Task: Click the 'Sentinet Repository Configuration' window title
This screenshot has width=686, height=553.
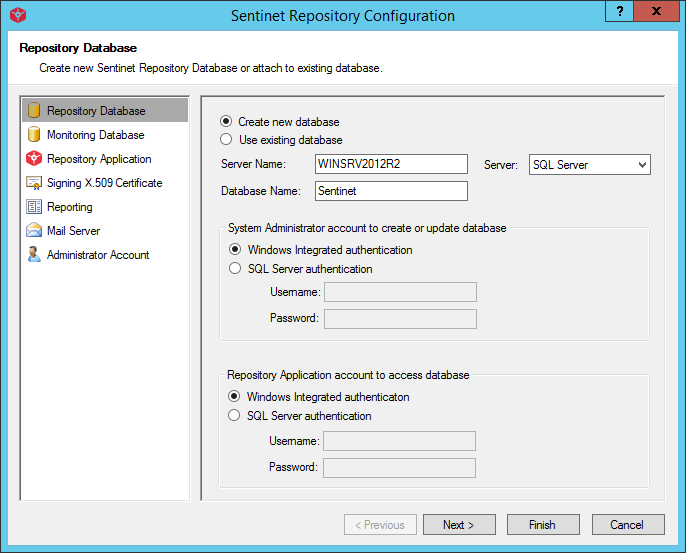Action: click(343, 16)
